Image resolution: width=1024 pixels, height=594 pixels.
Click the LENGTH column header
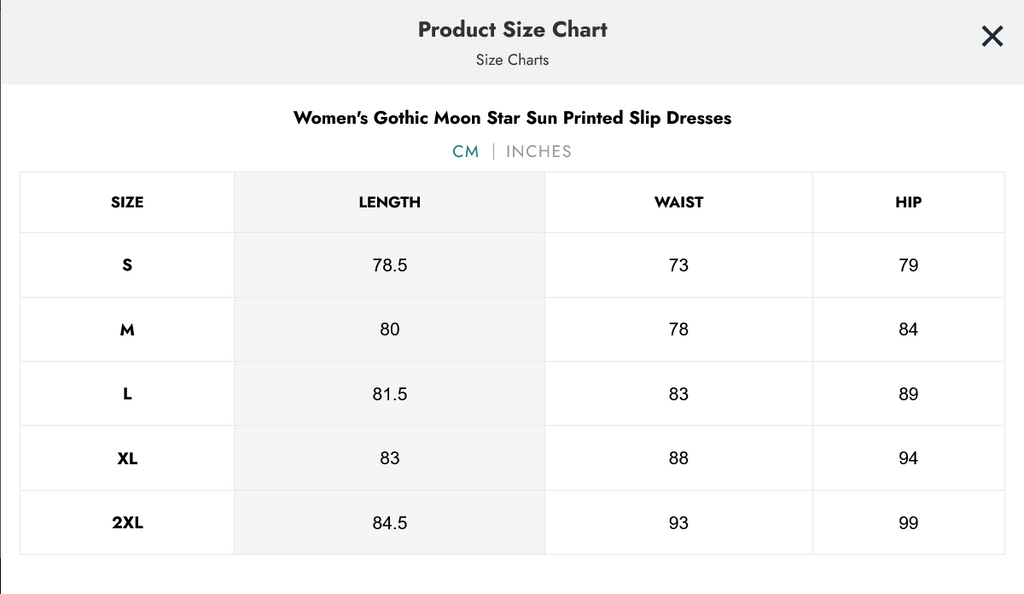[x=390, y=202]
